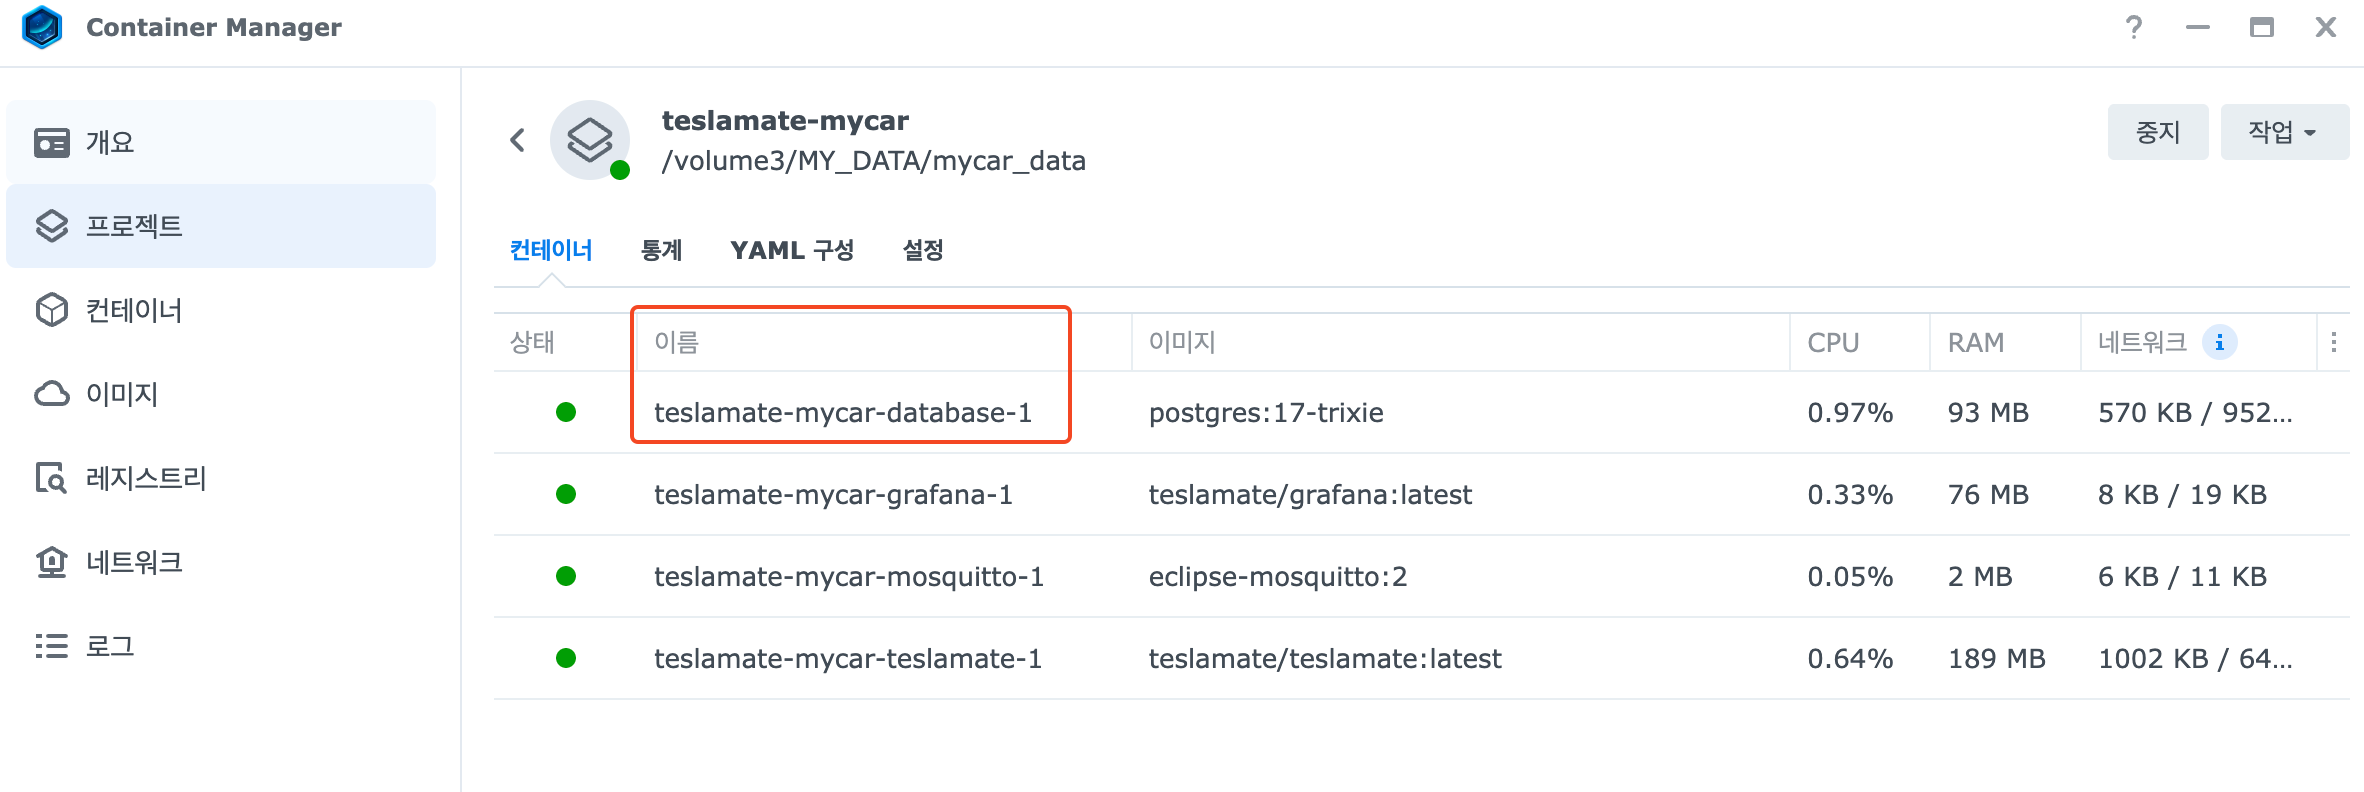Select the teslamate-mycar-grafana-1 container row

tap(1421, 495)
